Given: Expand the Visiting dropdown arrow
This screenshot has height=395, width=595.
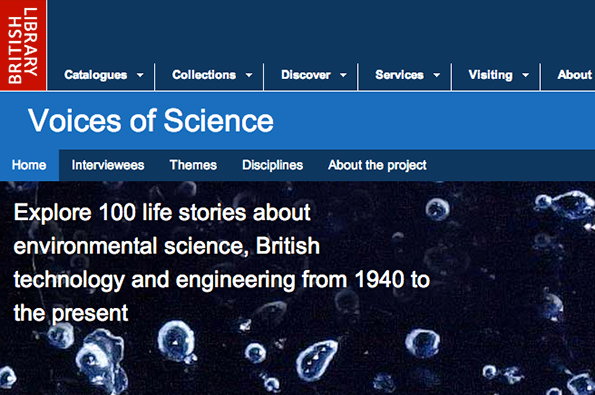Looking at the screenshot, I should click(526, 75).
